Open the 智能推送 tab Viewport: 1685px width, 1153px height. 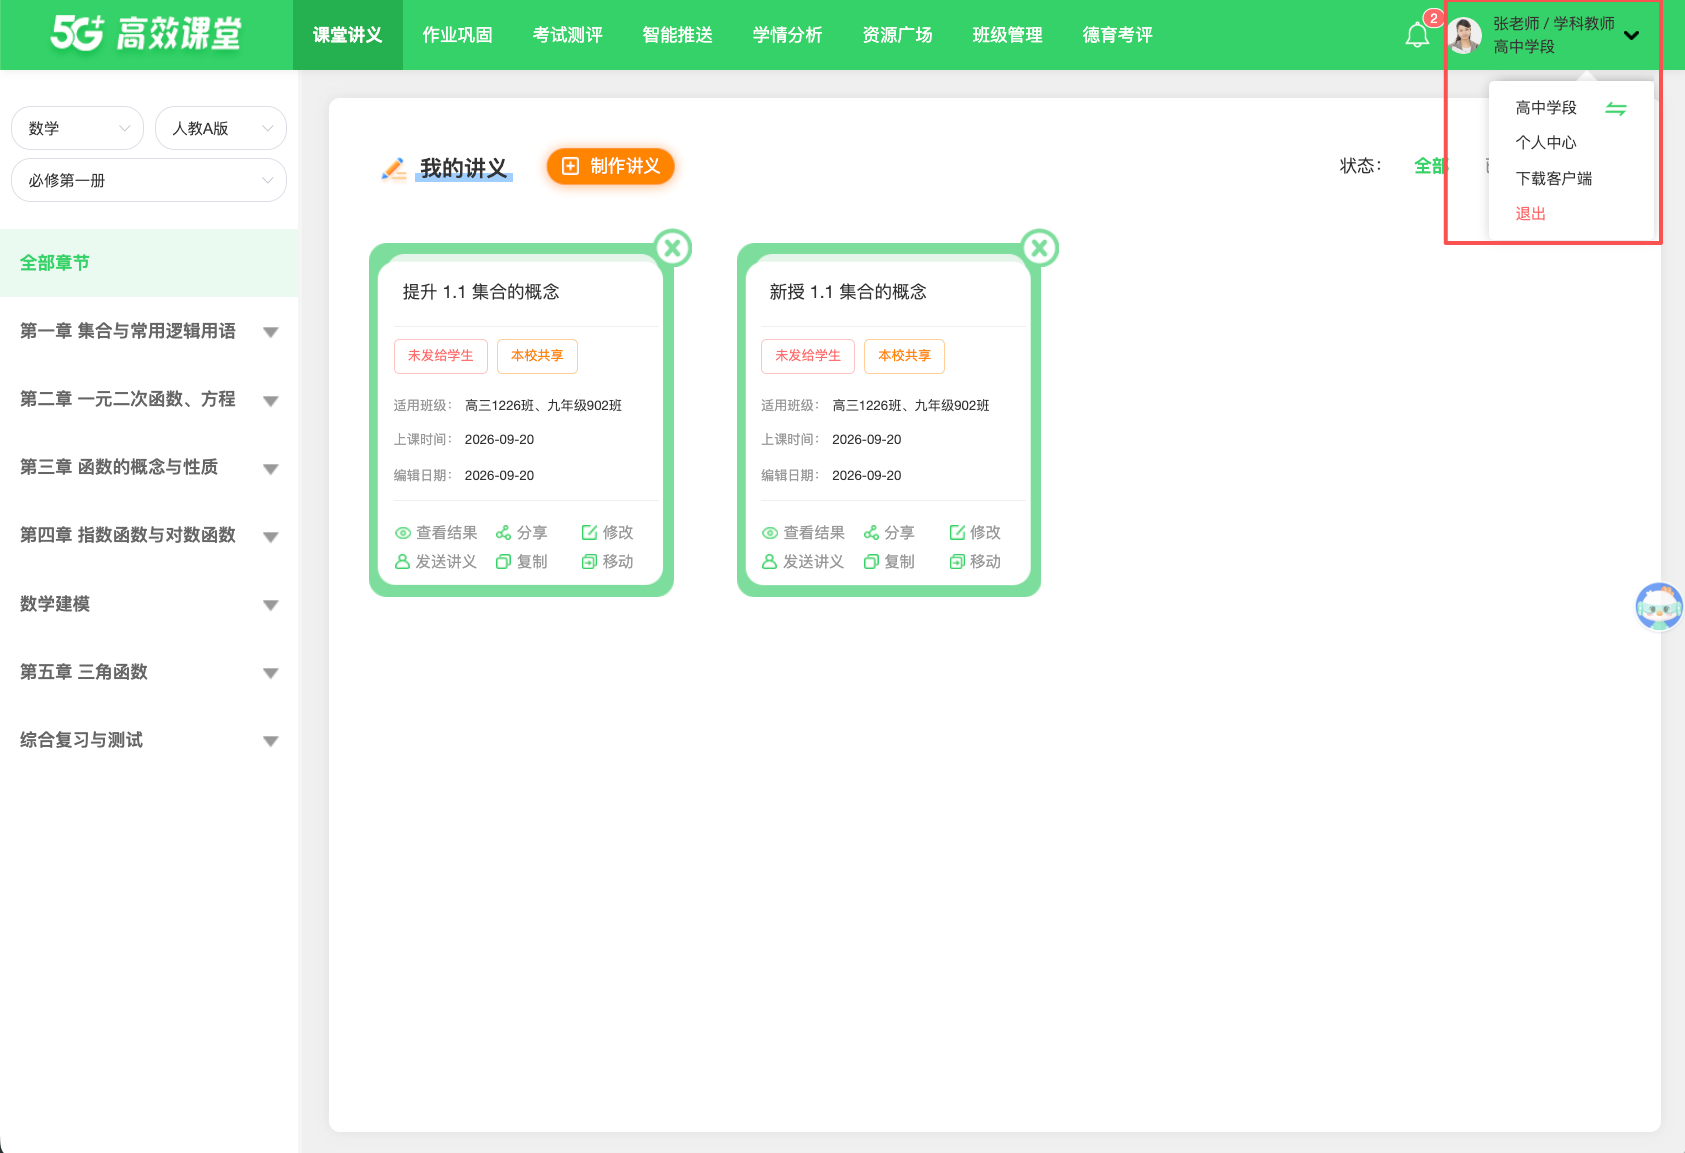(x=677, y=35)
